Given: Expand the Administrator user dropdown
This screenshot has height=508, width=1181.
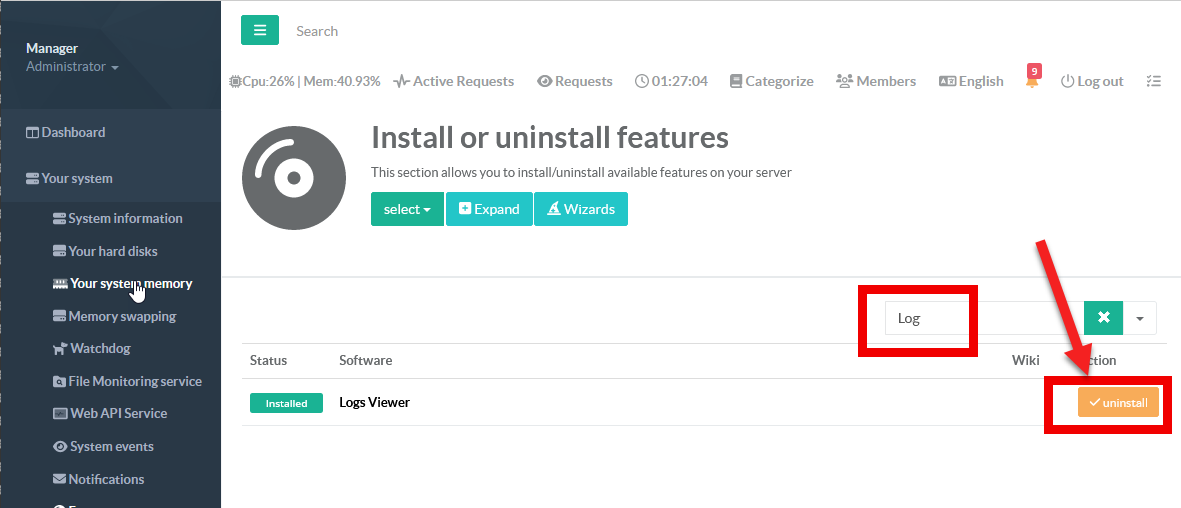Looking at the screenshot, I should coord(72,67).
